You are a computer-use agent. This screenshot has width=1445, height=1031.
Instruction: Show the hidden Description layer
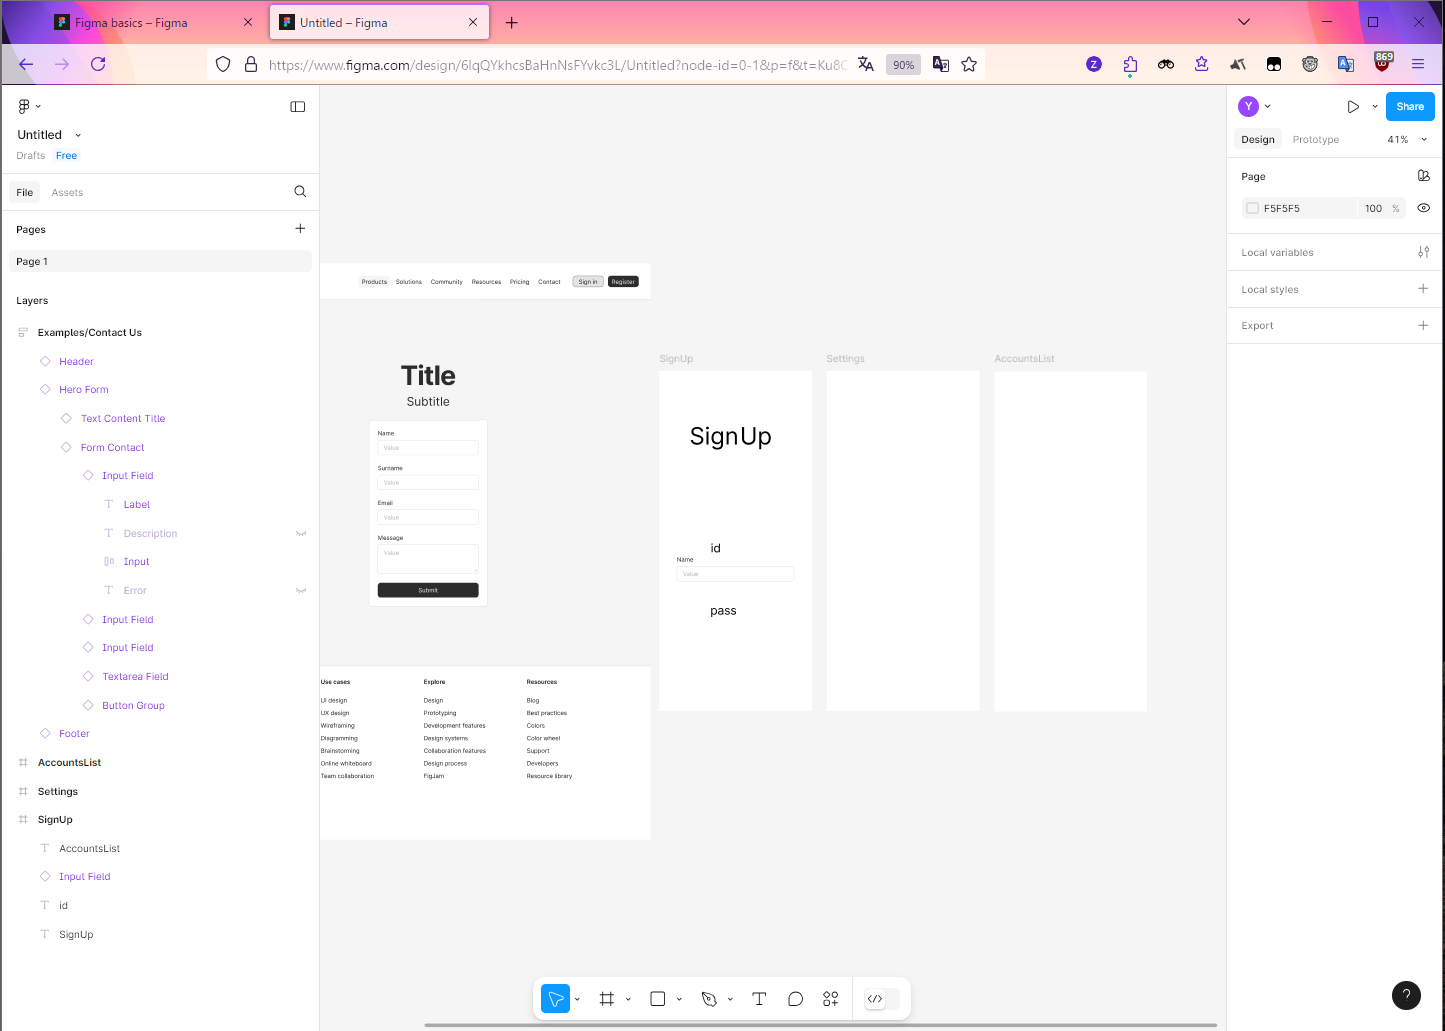tap(301, 533)
